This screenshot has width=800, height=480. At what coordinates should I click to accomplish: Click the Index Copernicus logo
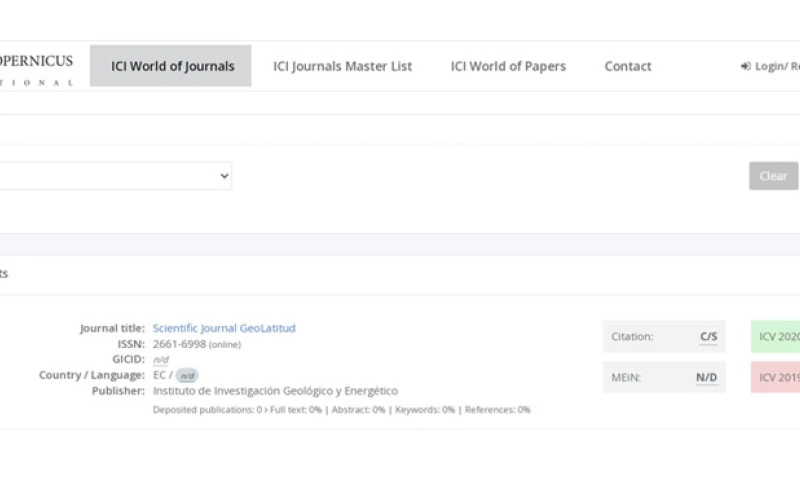tap(36, 69)
